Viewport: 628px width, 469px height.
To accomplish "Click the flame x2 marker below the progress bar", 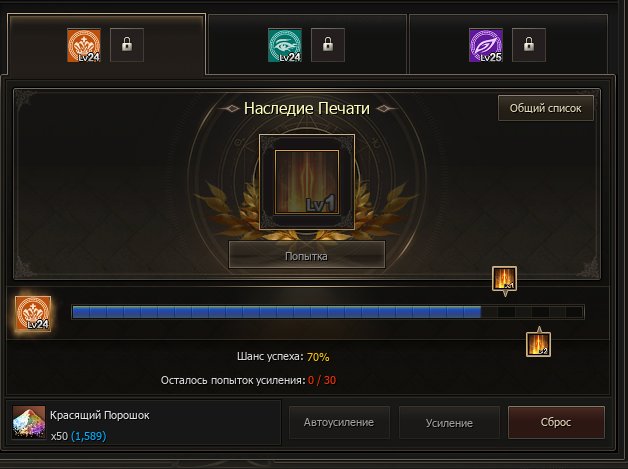I will point(538,344).
